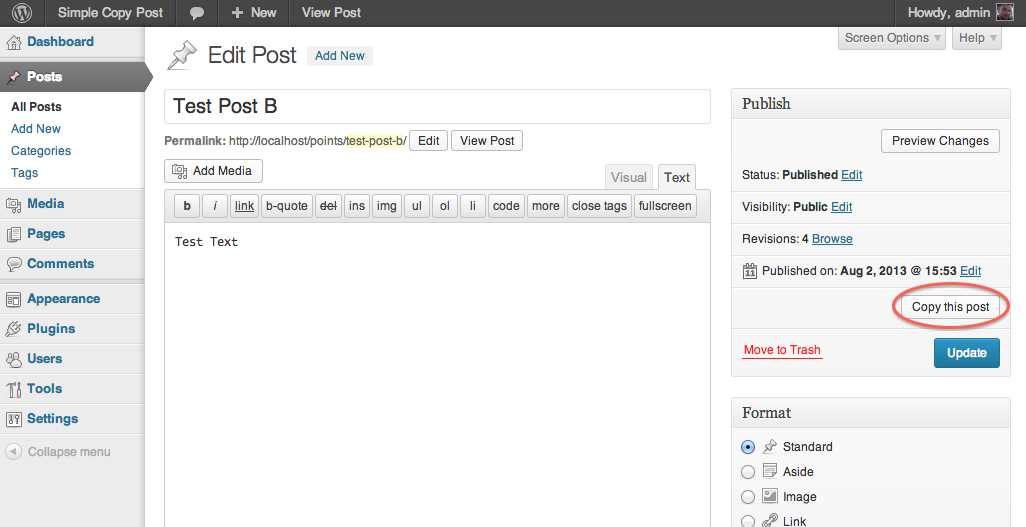Click the b-quote quicktag button
The width and height of the screenshot is (1026, 527).
tap(287, 206)
